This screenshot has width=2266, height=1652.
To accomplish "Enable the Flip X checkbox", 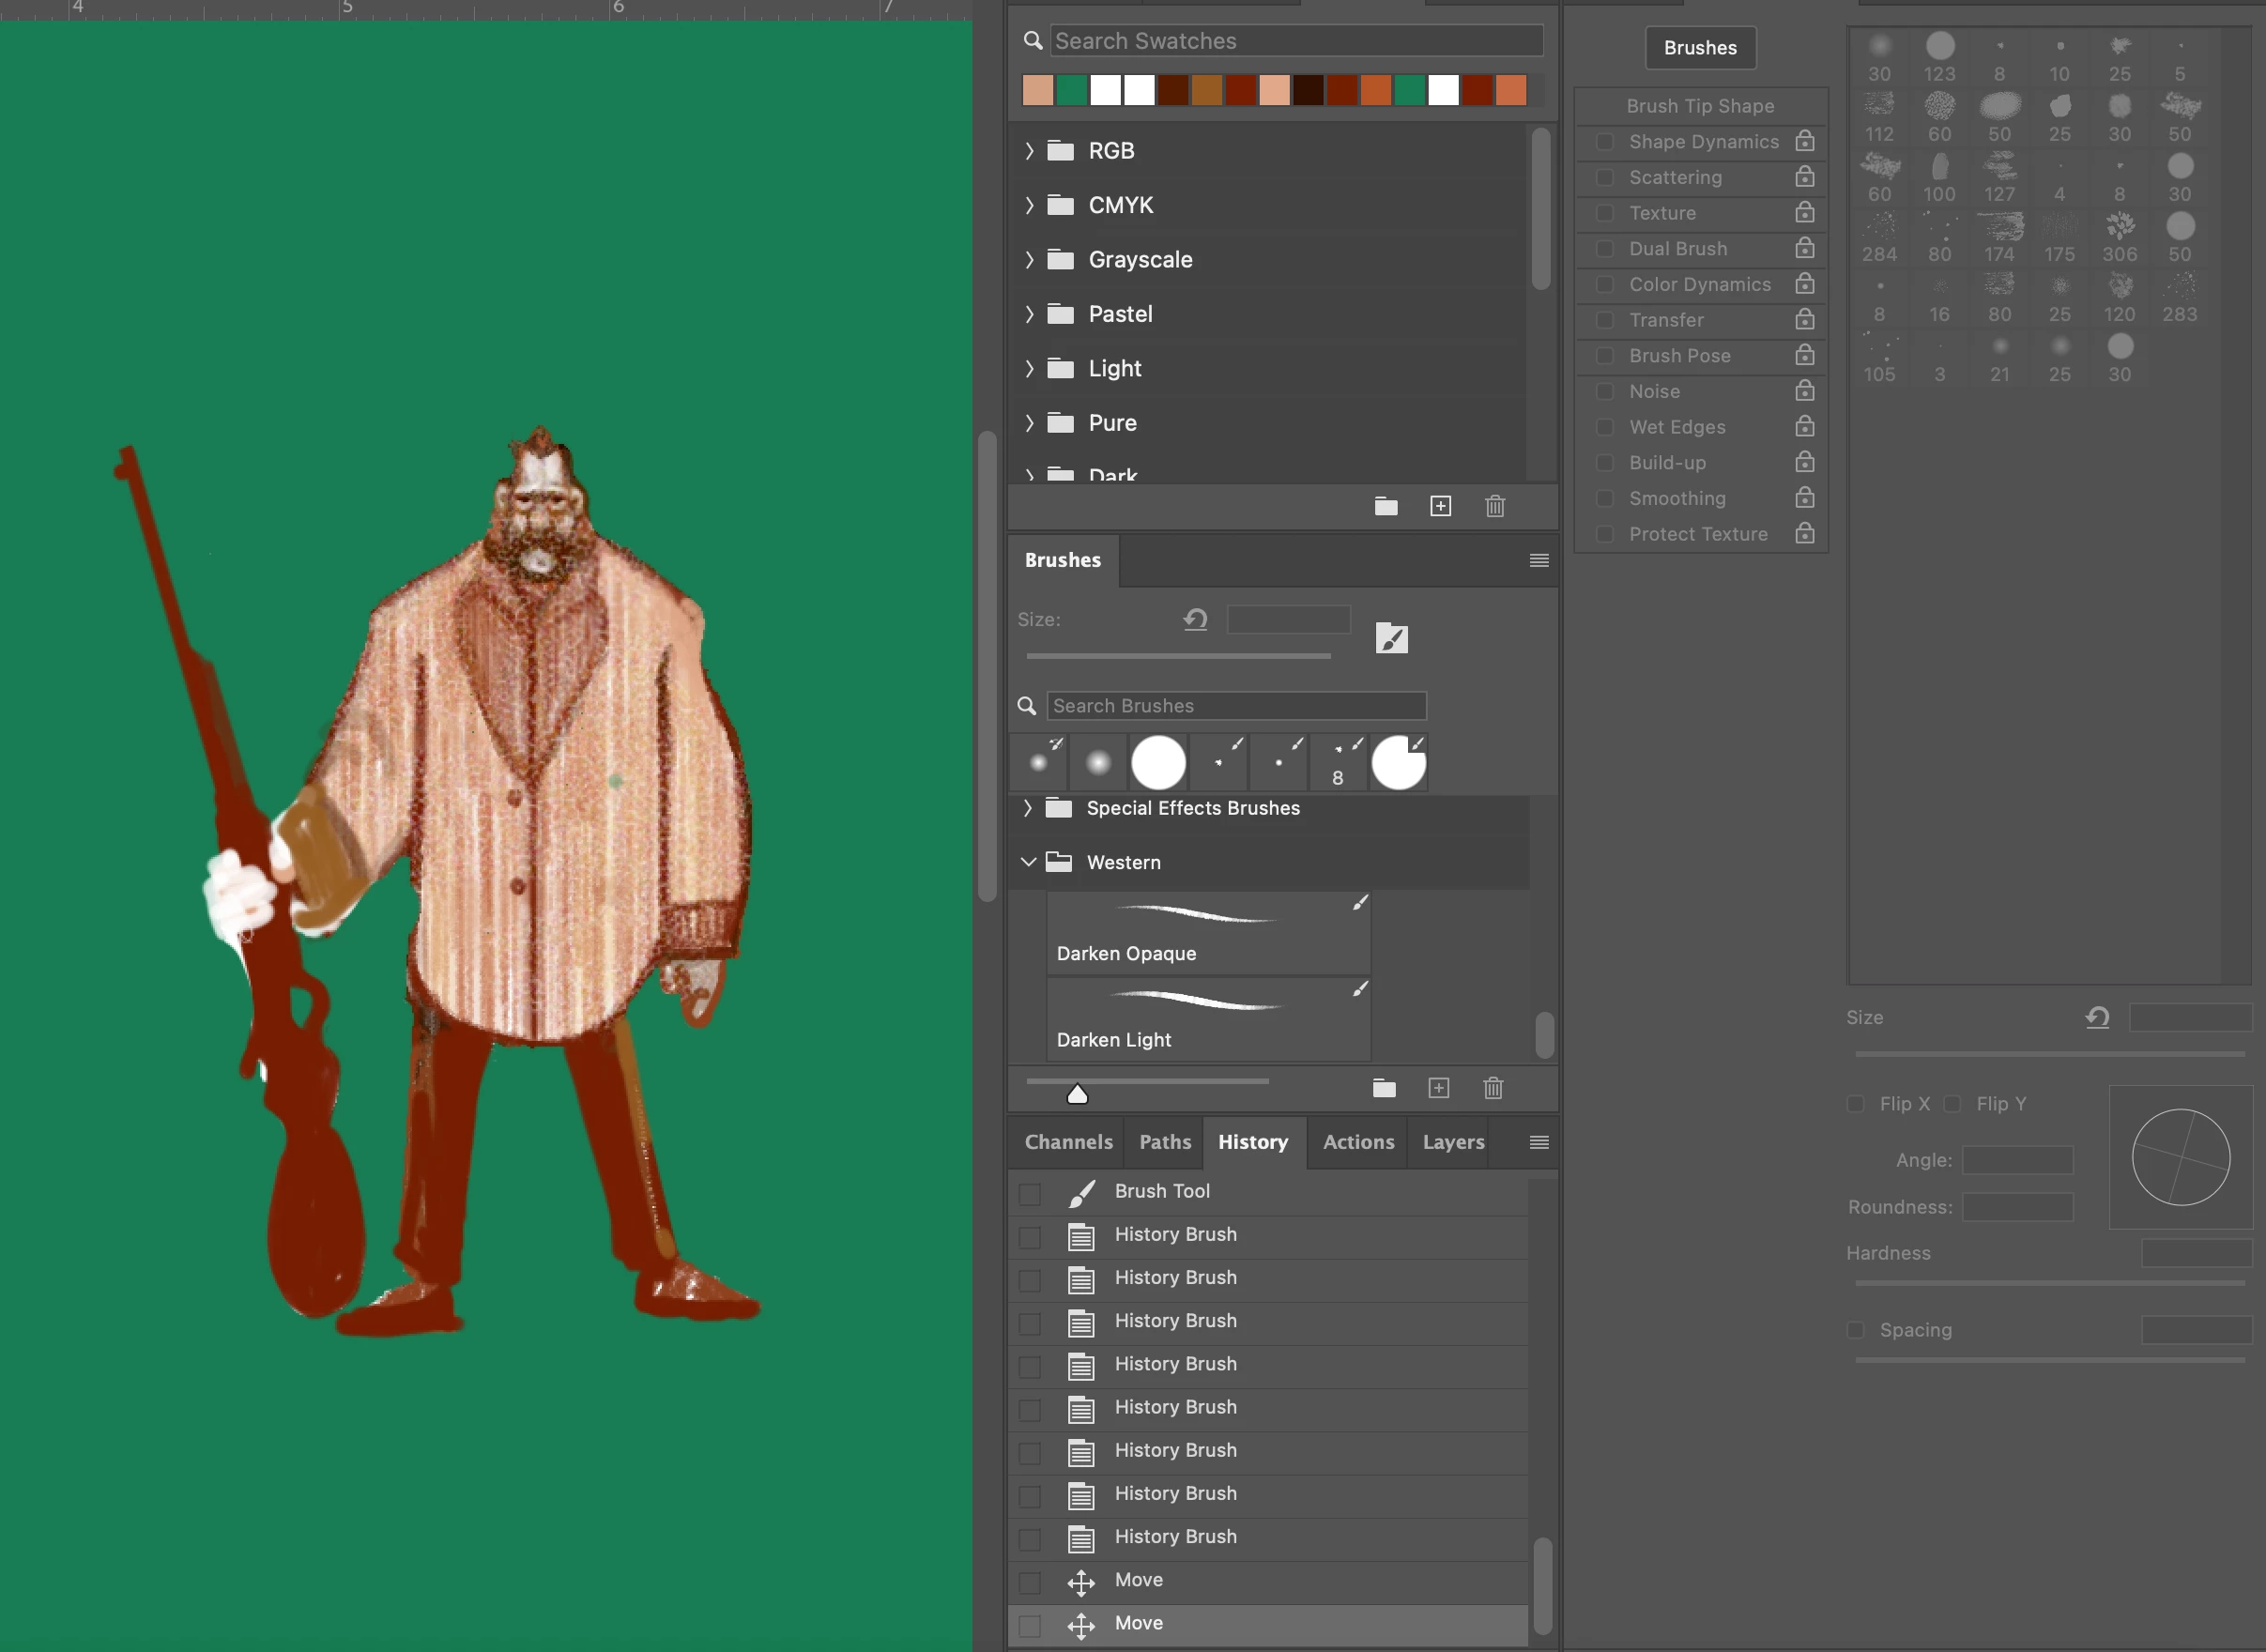I will pyautogui.click(x=1855, y=1104).
